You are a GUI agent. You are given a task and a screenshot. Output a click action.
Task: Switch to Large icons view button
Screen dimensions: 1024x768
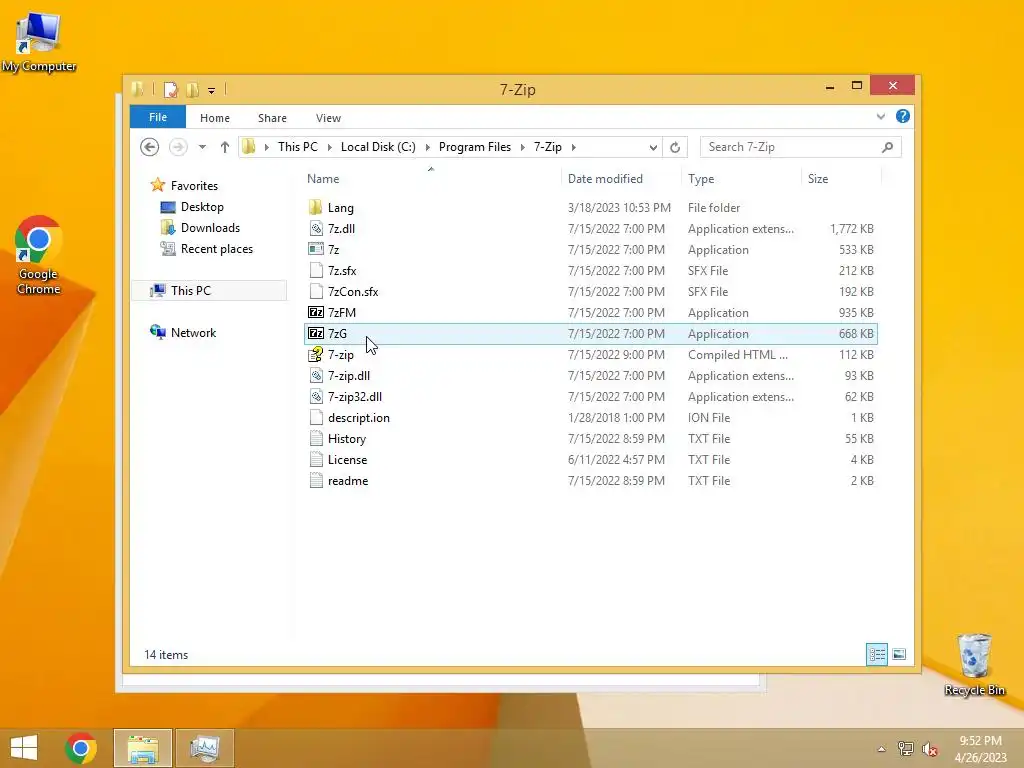pos(899,654)
